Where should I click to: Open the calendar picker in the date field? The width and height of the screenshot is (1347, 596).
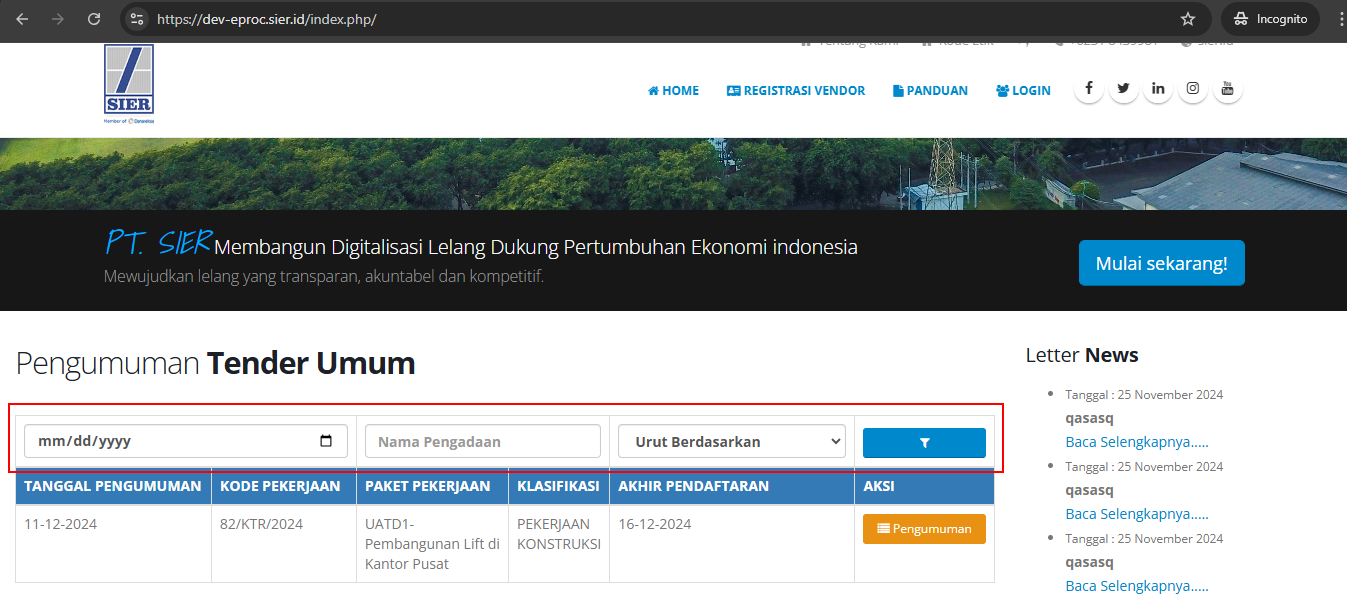tap(326, 441)
